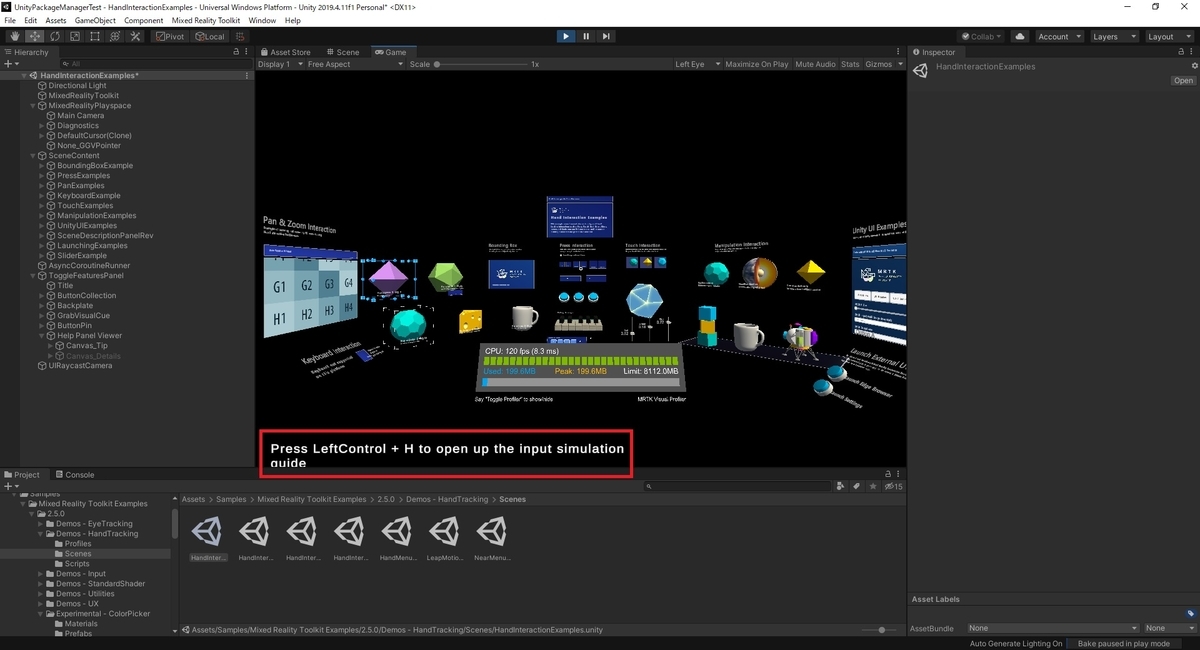Switch to the Console tab
Viewport: 1200px width, 650px height.
74,475
